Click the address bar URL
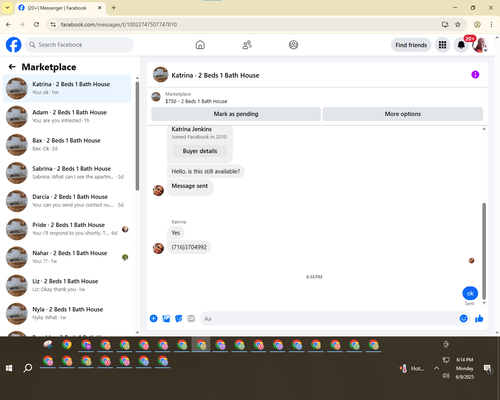The height and width of the screenshot is (400, 500). (119, 24)
